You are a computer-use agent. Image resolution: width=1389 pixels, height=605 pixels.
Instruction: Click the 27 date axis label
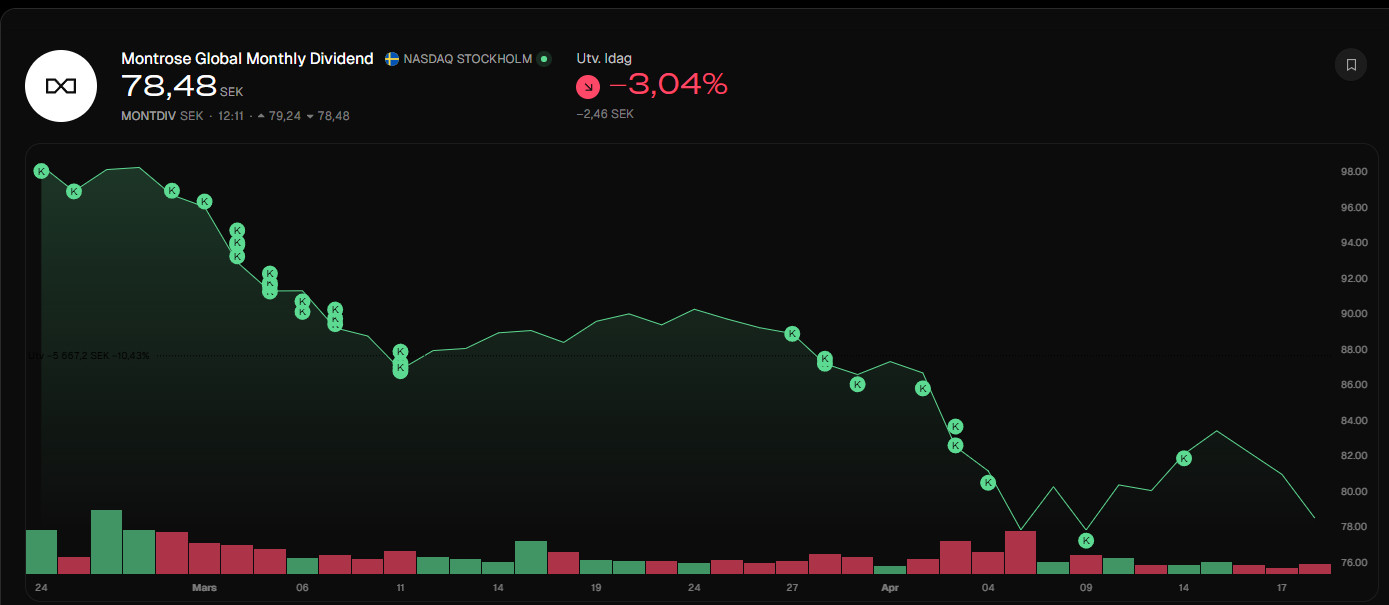pyautogui.click(x=792, y=588)
